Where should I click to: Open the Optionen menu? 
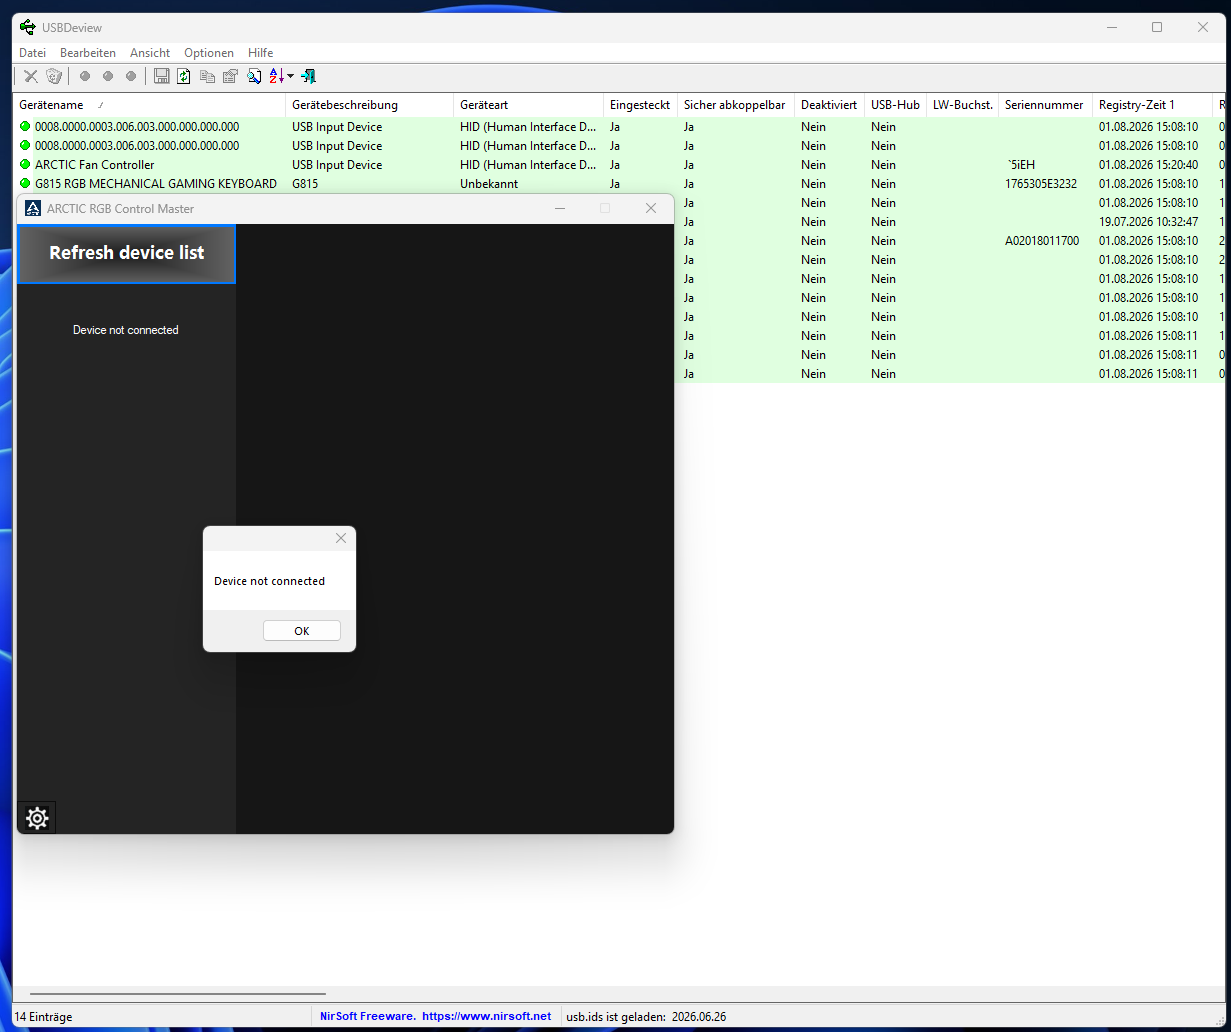(209, 53)
